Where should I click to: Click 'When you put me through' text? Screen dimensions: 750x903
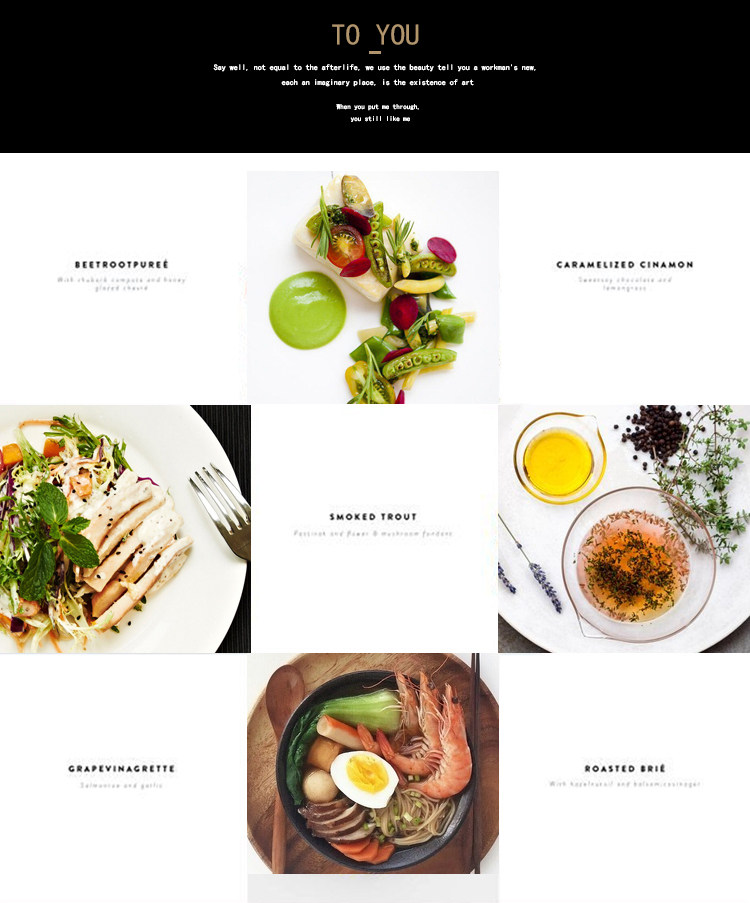(378, 107)
